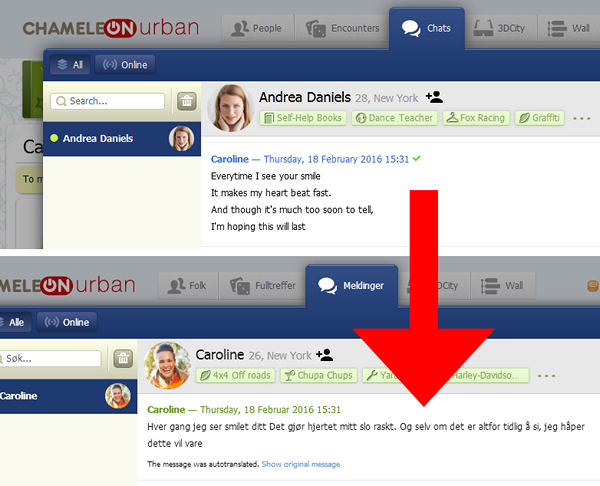This screenshot has height=486, width=600.
Task: Click the trash icon next to Search field
Action: point(186,101)
